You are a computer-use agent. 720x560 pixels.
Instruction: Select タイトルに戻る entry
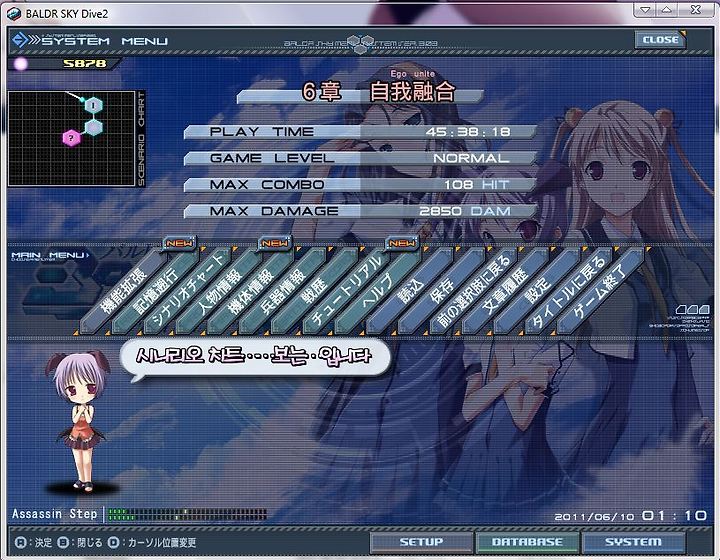(x=567, y=292)
